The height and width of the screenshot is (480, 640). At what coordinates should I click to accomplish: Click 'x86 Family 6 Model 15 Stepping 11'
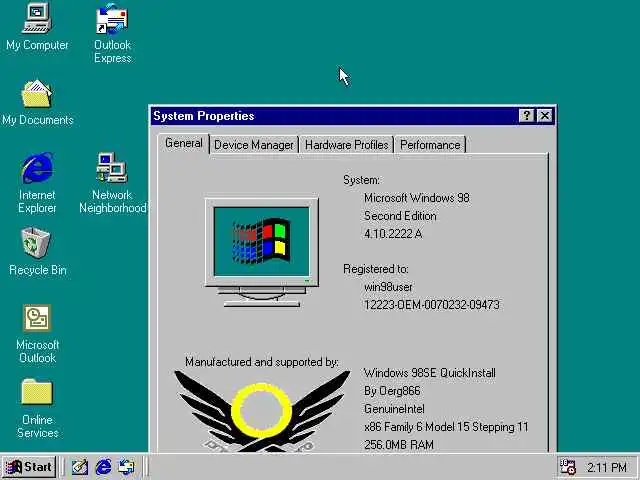(446, 427)
